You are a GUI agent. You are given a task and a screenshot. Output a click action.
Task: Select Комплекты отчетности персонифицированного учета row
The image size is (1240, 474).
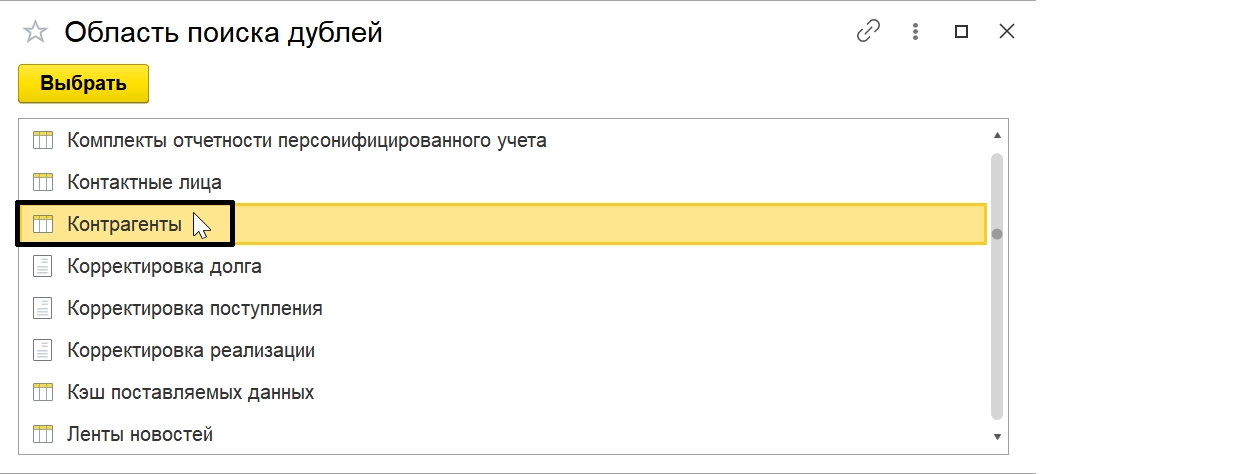[x=306, y=140]
